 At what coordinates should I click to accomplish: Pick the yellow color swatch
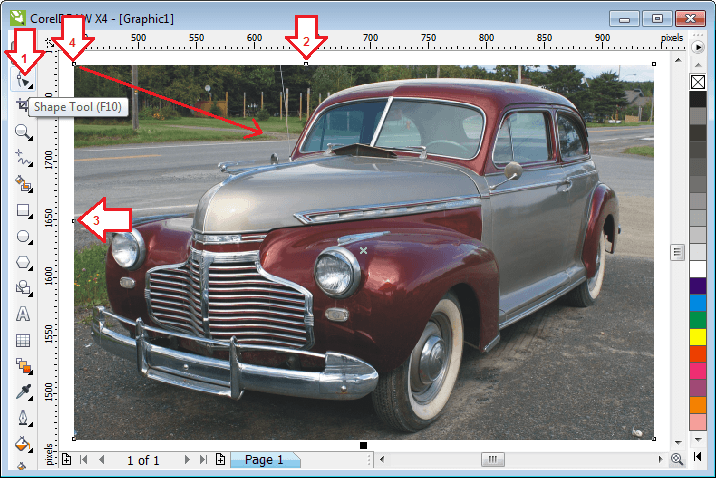click(x=698, y=336)
